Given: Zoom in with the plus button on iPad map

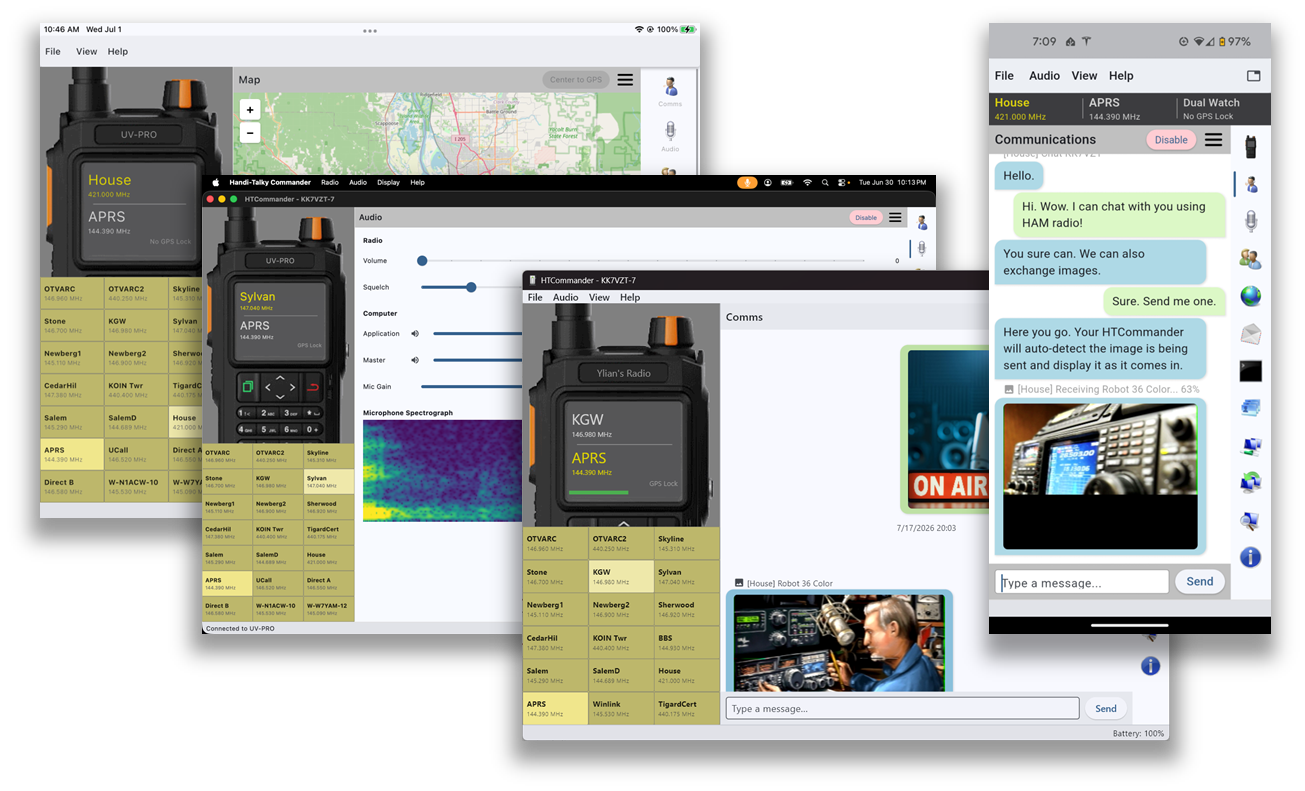Looking at the screenshot, I should 250,109.
